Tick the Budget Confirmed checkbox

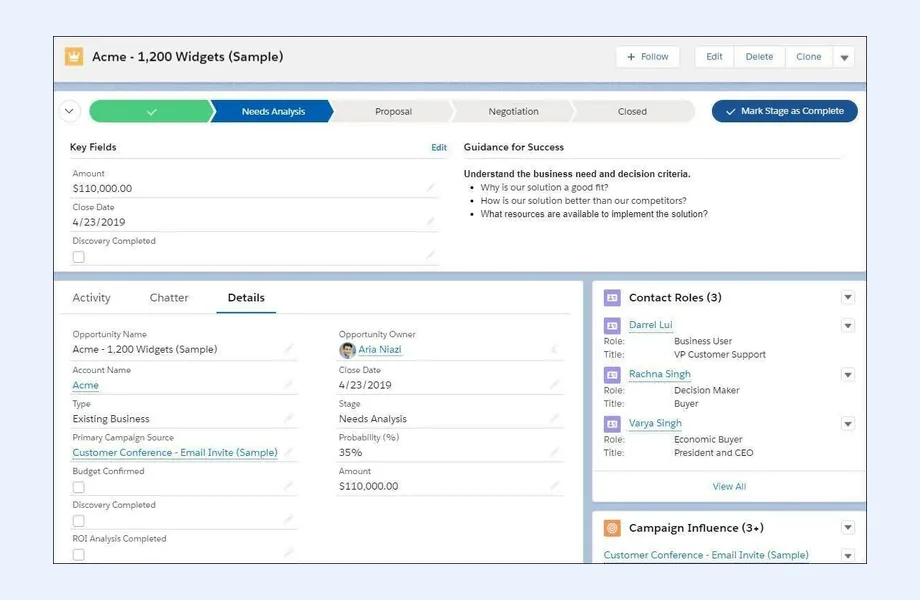click(79, 487)
